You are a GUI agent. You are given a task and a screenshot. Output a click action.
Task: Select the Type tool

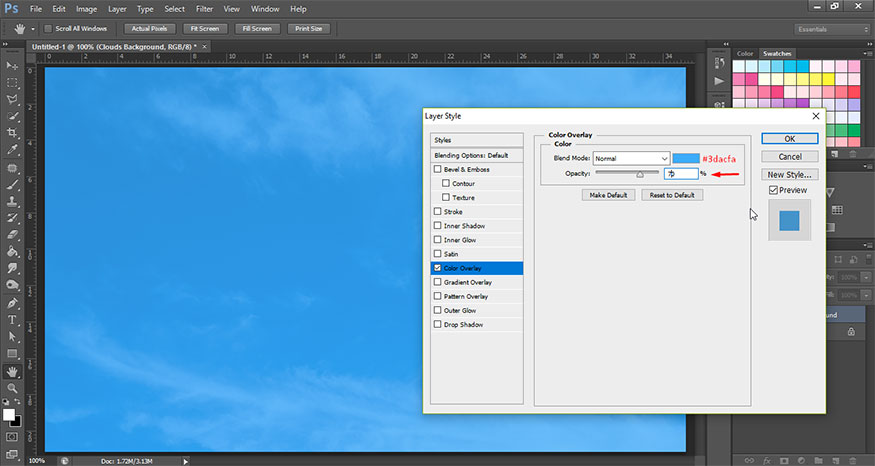point(13,320)
